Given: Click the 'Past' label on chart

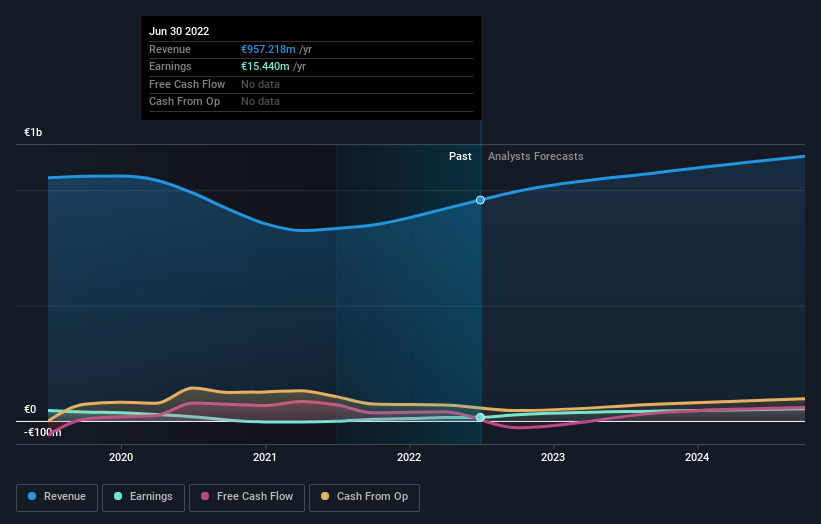Looking at the screenshot, I should pyautogui.click(x=460, y=156).
